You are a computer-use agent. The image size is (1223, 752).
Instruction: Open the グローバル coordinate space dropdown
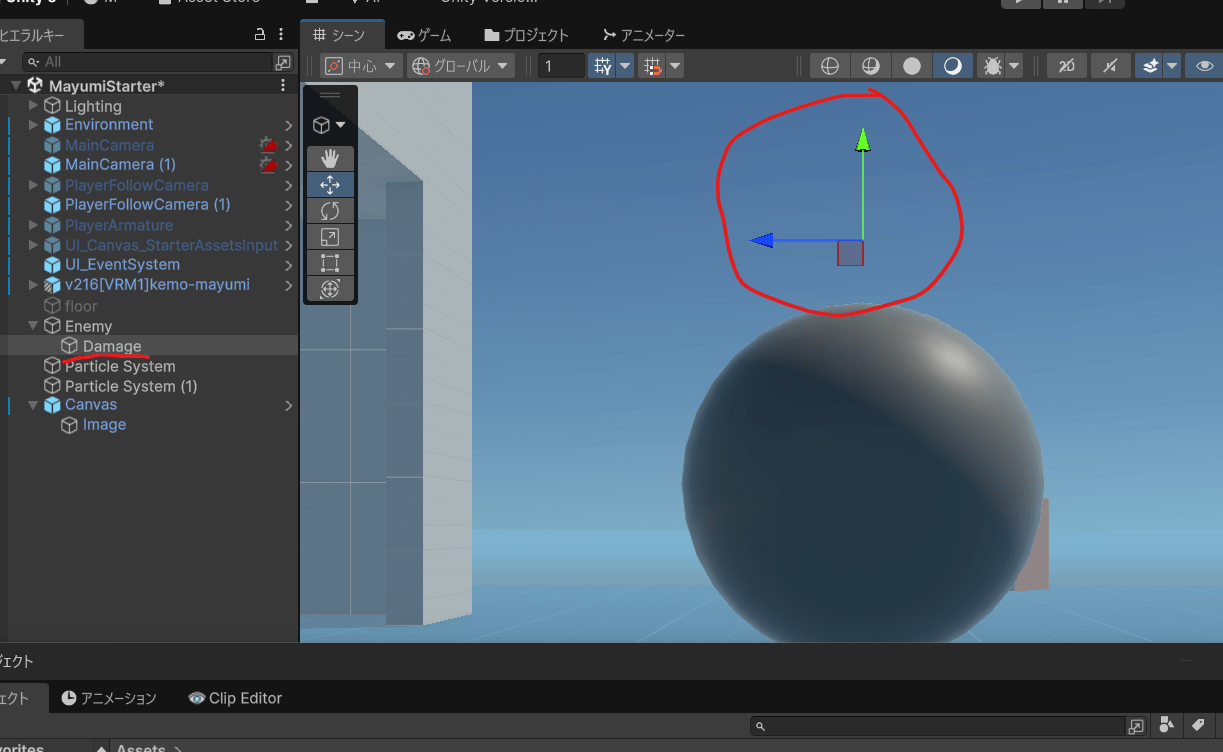(x=461, y=66)
